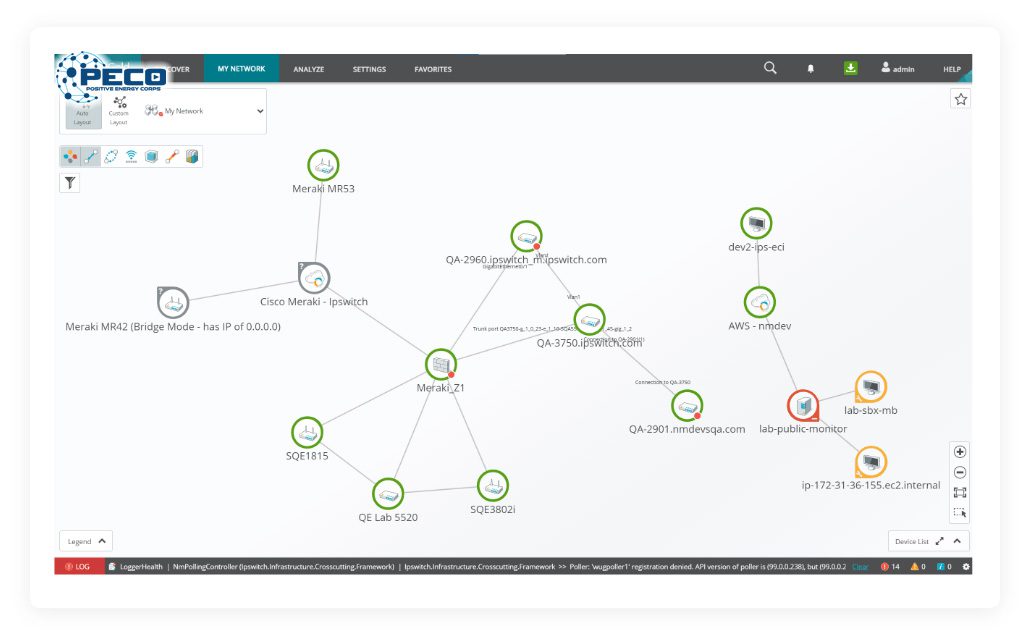Select the SQE1815 access point node

click(307, 433)
